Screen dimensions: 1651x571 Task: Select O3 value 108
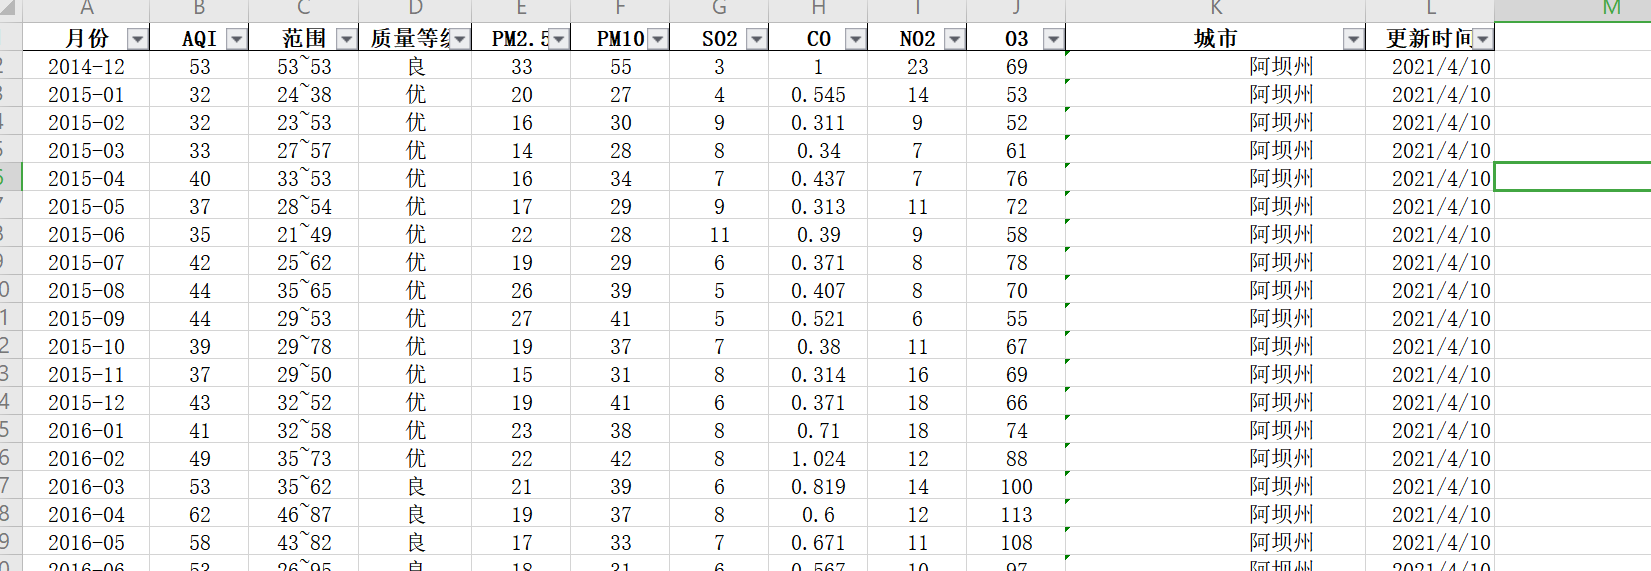[x=1016, y=543]
